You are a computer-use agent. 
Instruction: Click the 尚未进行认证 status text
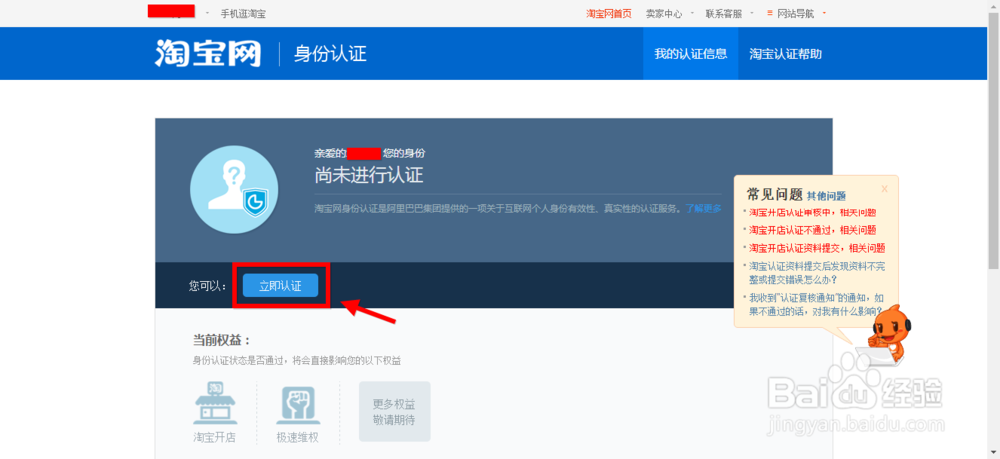tap(369, 174)
